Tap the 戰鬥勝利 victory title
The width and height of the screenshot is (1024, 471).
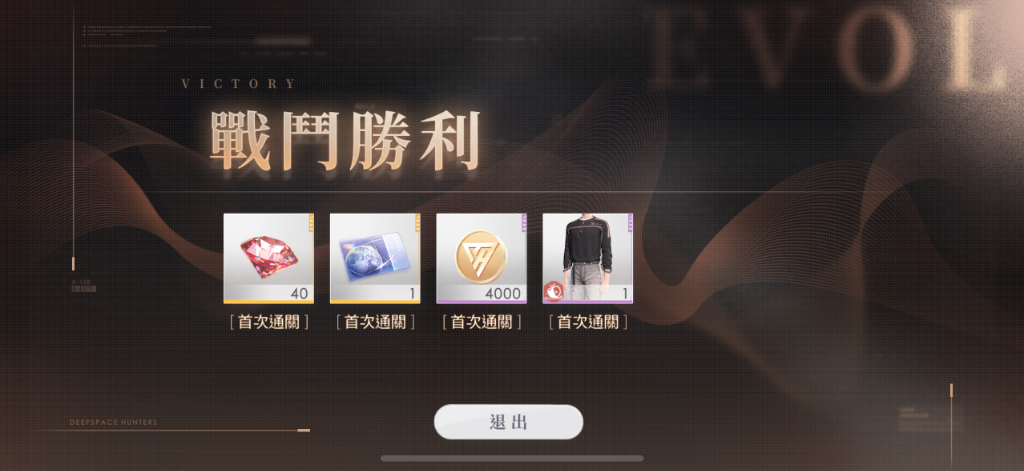[345, 140]
